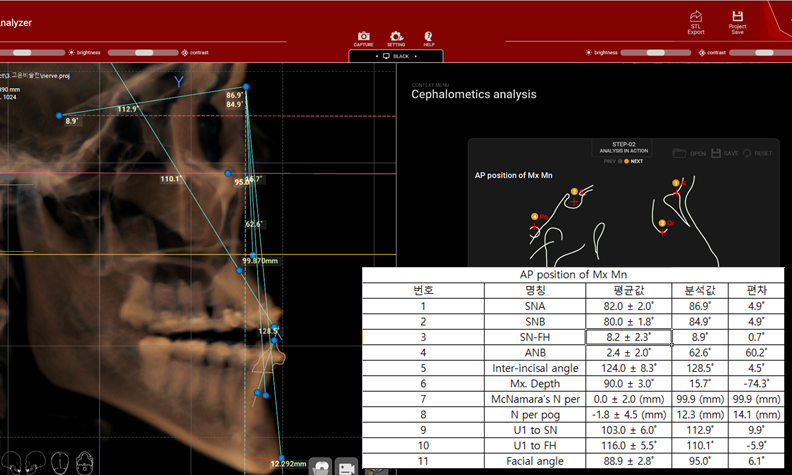The height and width of the screenshot is (475, 792).
Task: Click the OPEN button in analysis panel
Action: point(690,153)
